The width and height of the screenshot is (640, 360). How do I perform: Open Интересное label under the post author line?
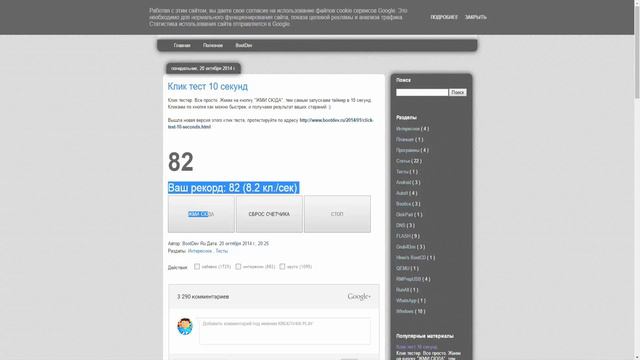point(200,251)
